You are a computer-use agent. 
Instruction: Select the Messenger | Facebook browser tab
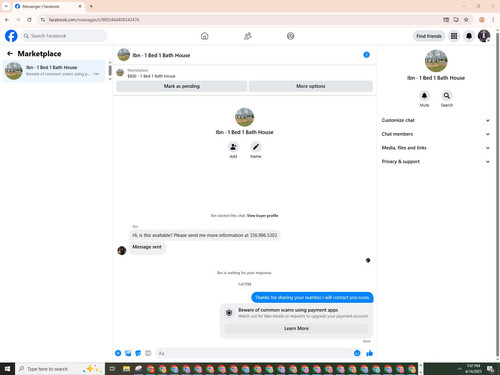(x=48, y=6)
